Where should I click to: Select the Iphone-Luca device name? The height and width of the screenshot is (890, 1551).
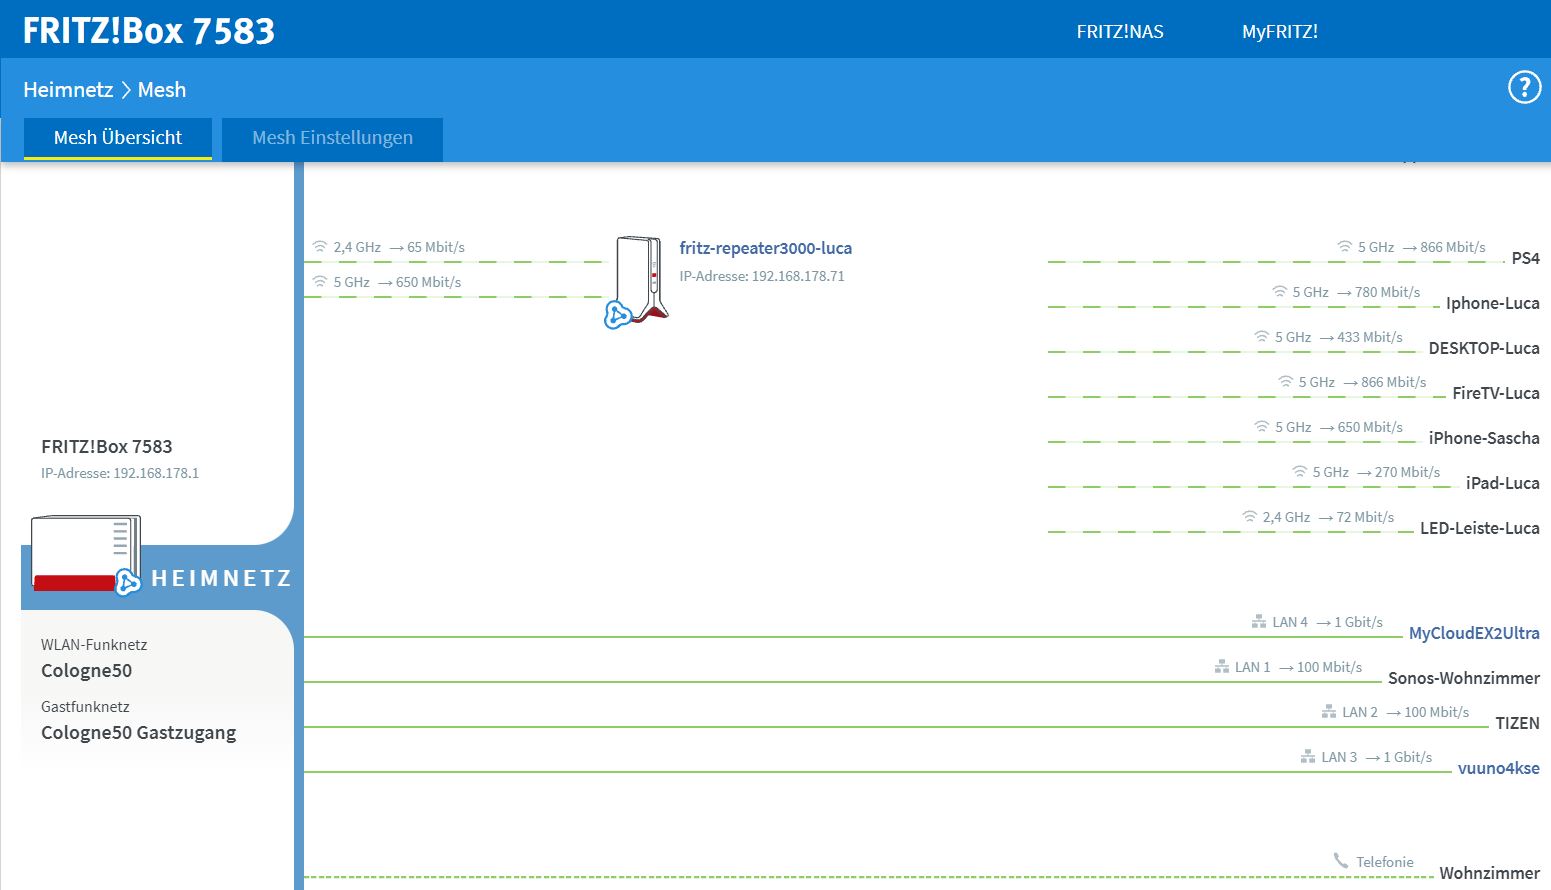coord(1493,303)
